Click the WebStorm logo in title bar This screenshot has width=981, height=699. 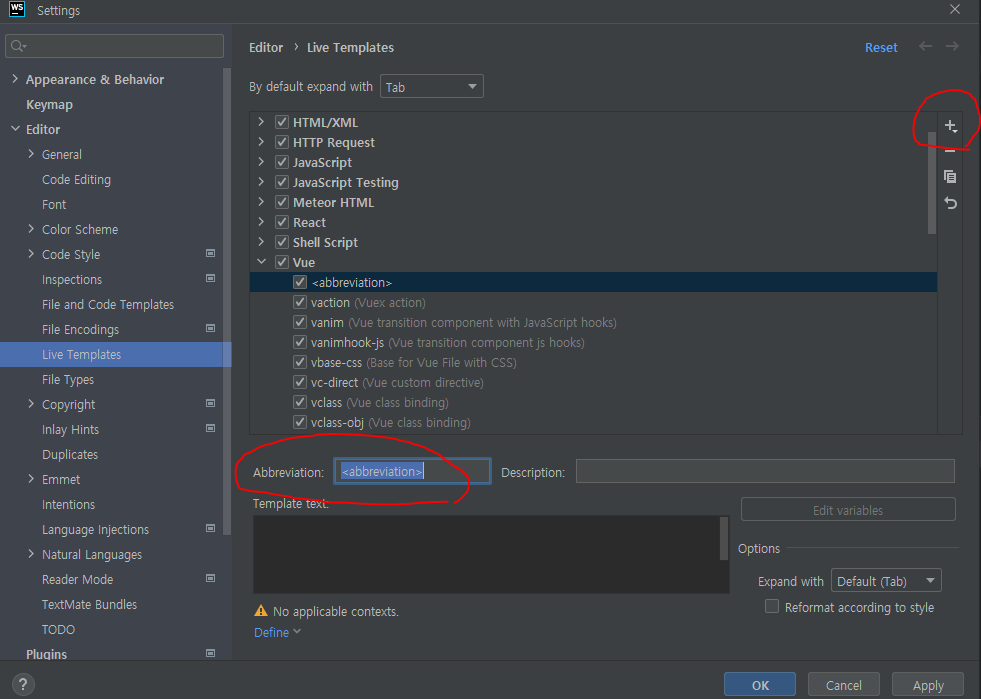(17, 9)
